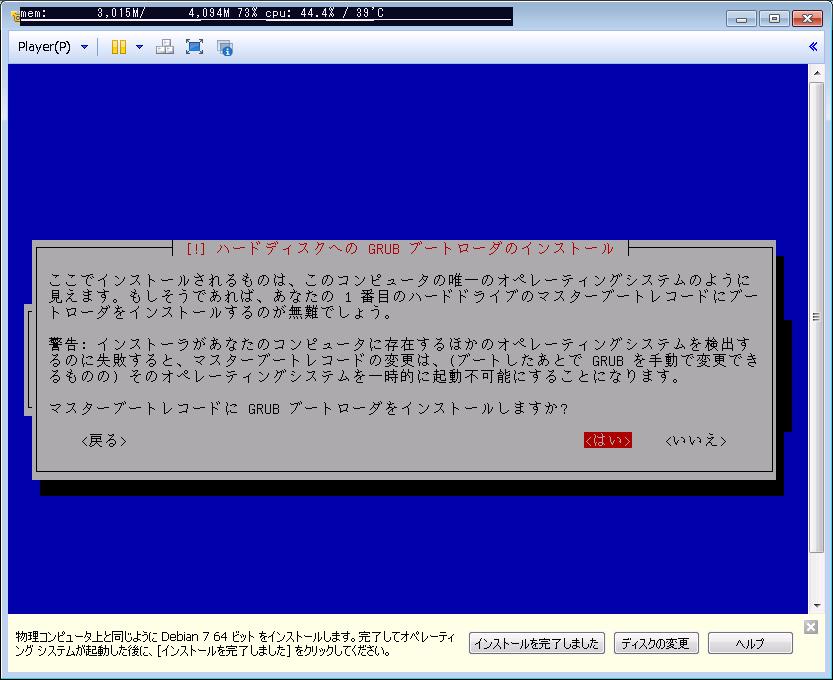Minimize the VMware Player window

(742, 19)
